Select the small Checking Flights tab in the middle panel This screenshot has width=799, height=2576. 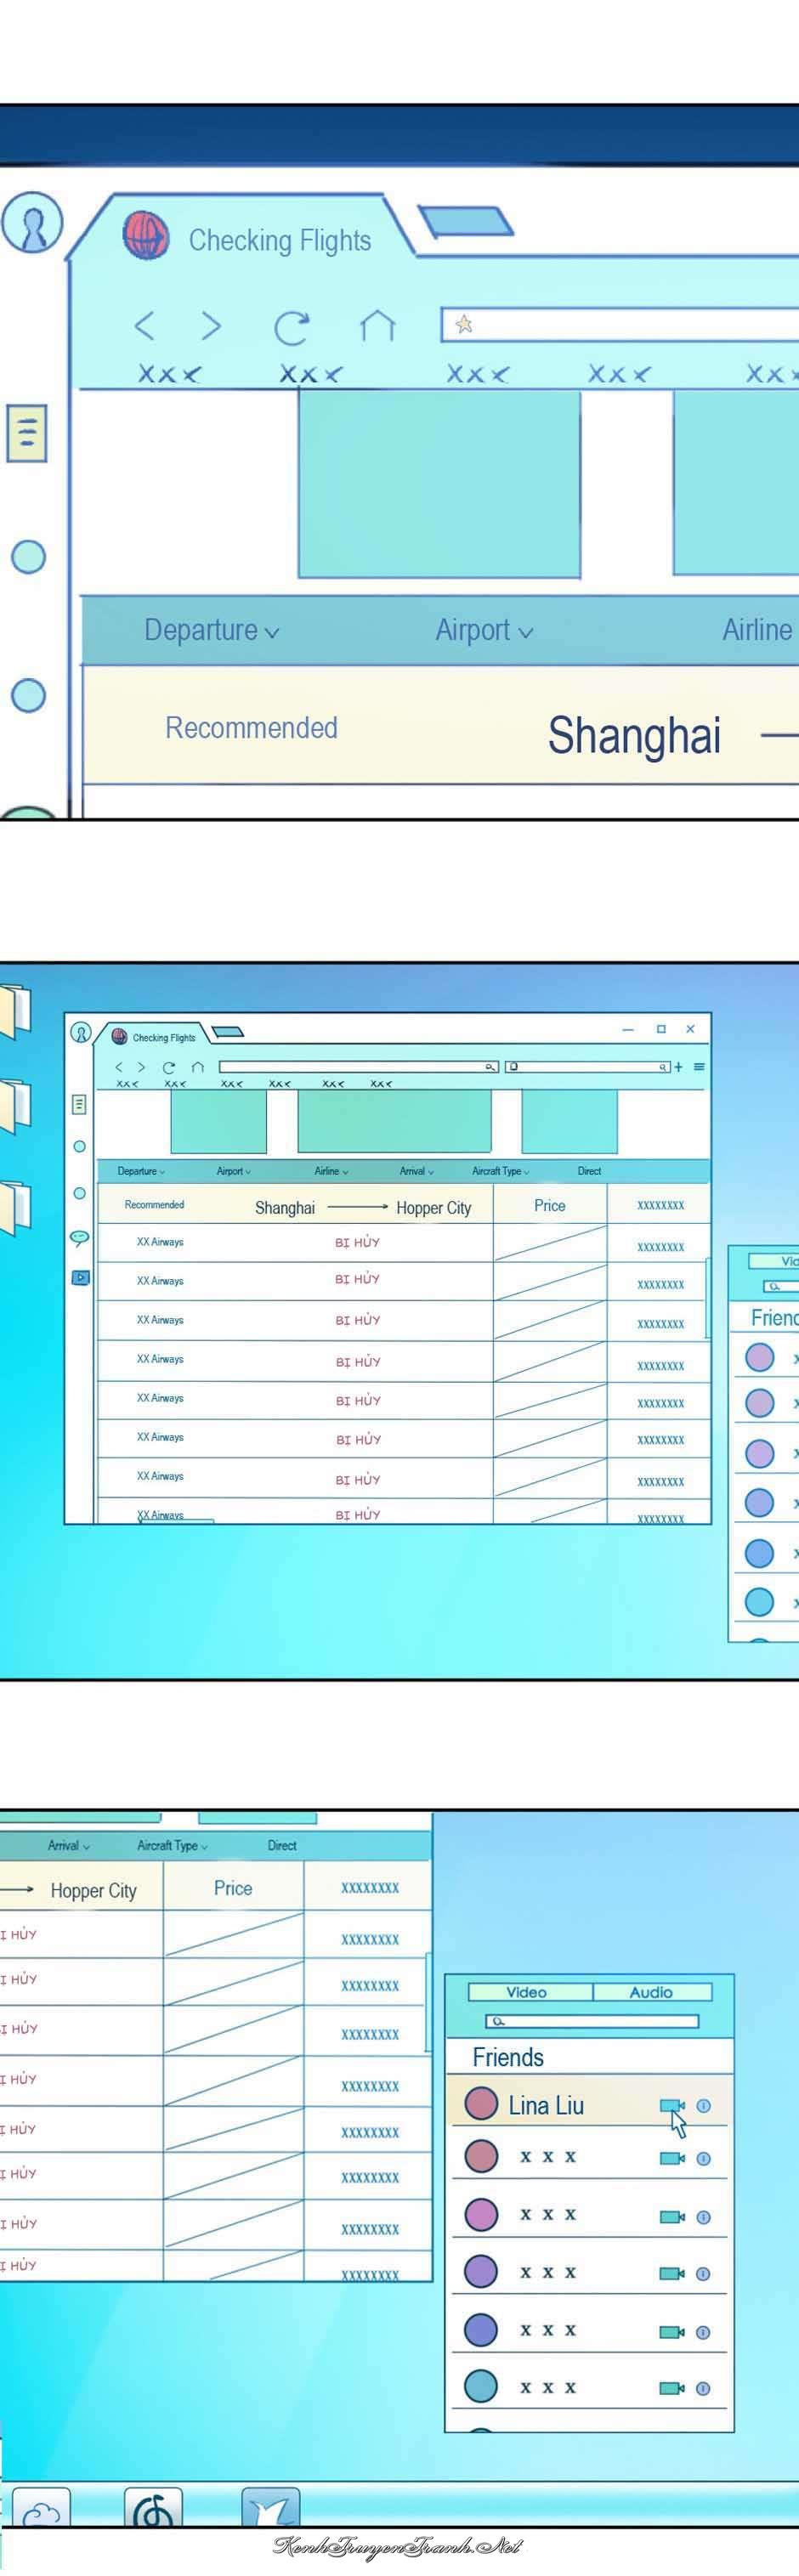click(x=153, y=1036)
